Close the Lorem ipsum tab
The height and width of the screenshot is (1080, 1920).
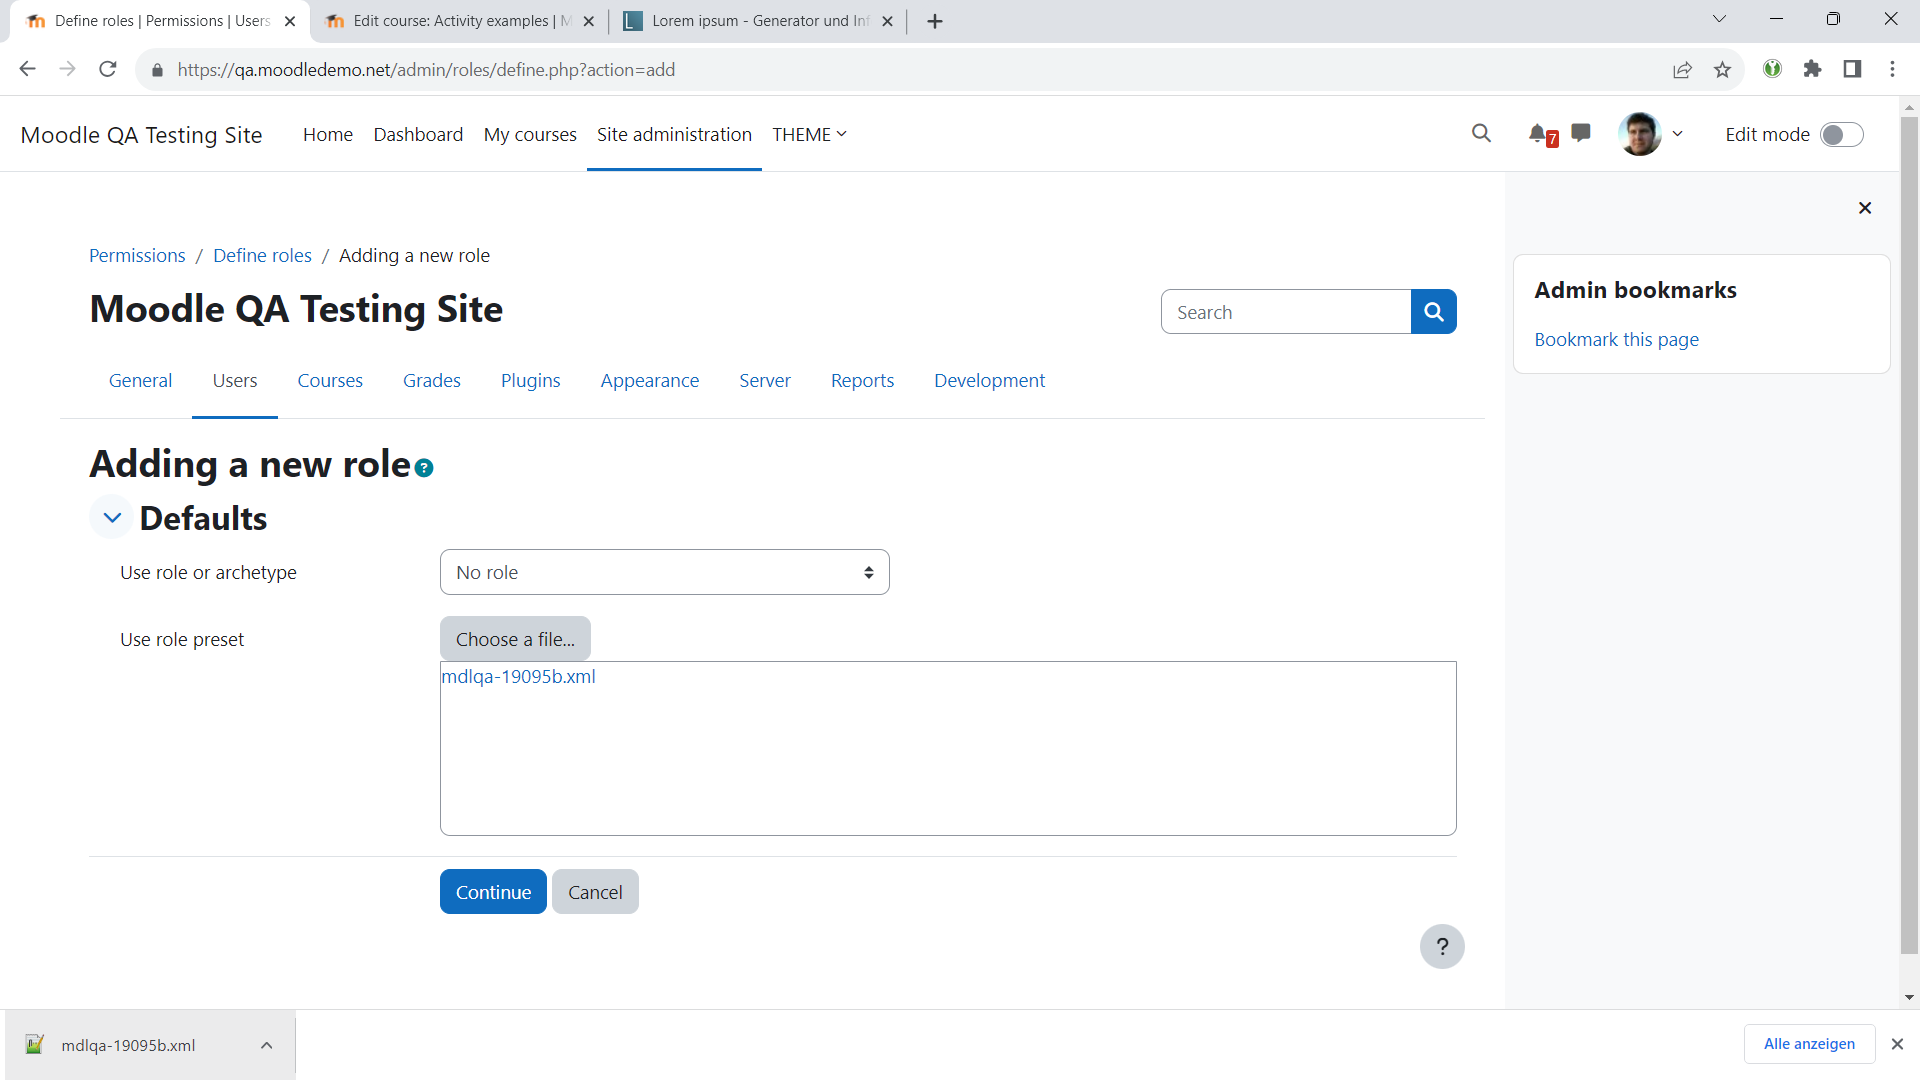click(x=887, y=21)
